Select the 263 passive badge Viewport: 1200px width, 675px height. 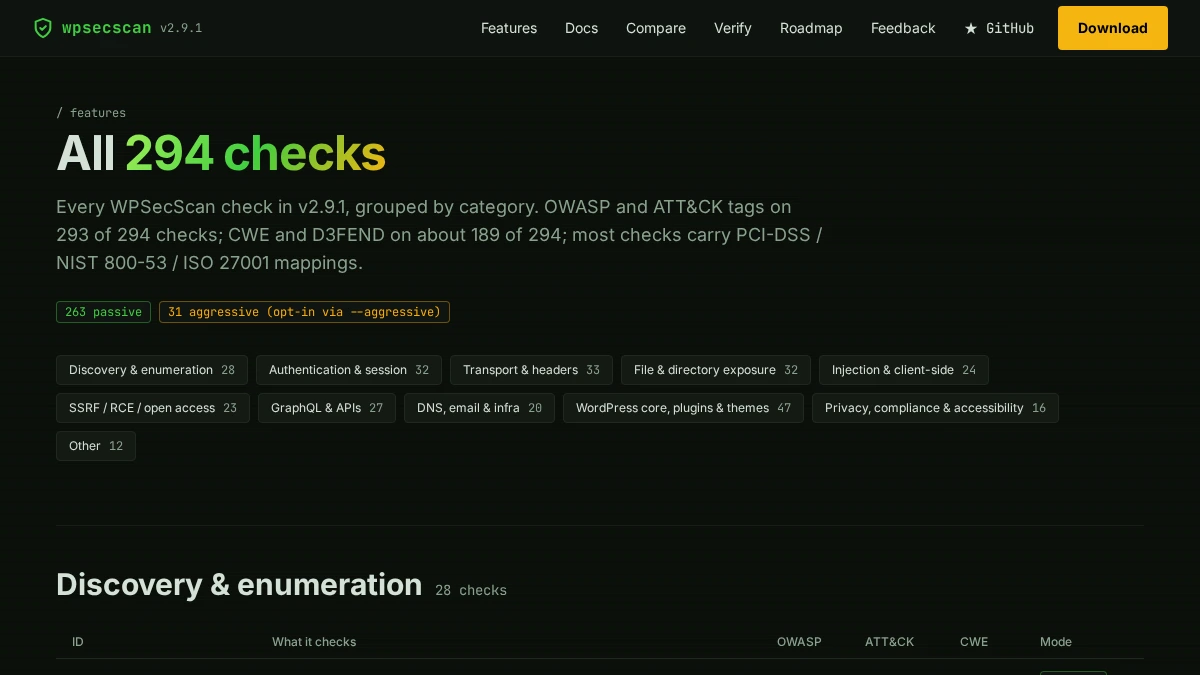103,312
